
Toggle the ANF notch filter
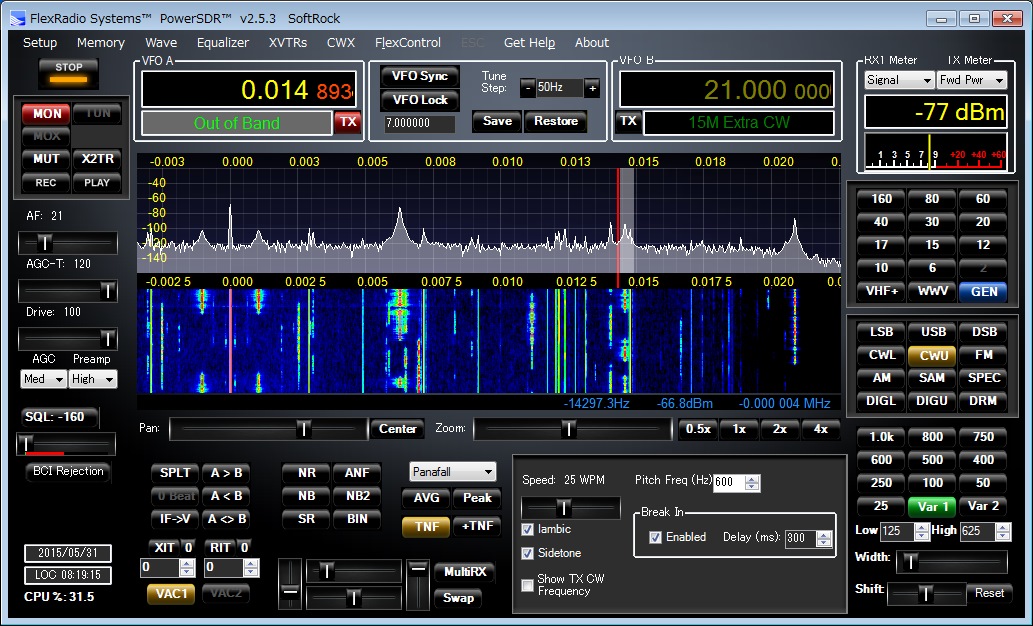coord(357,473)
